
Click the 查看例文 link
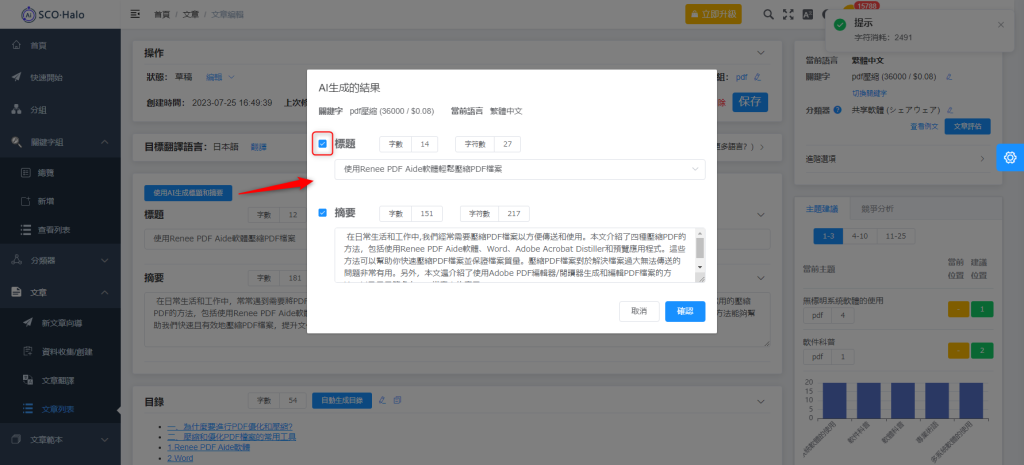pos(923,127)
